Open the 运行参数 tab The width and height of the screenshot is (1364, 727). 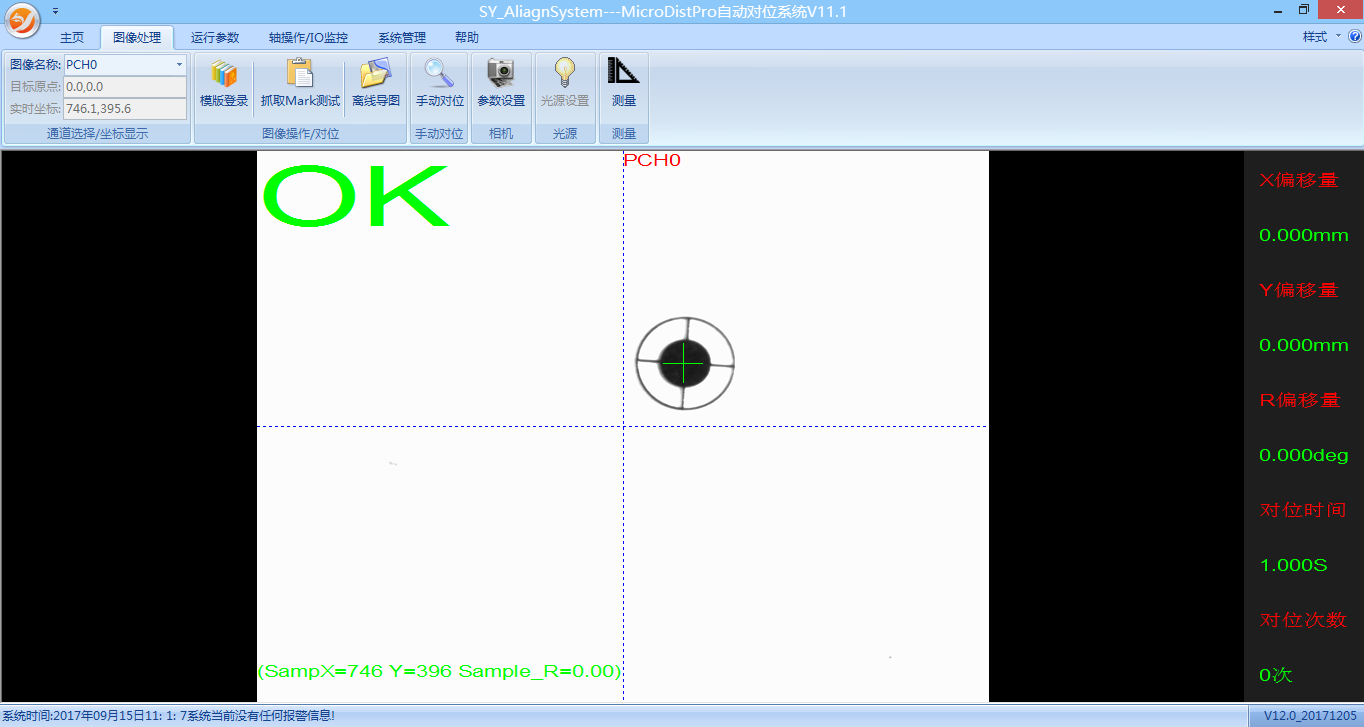[x=215, y=38]
